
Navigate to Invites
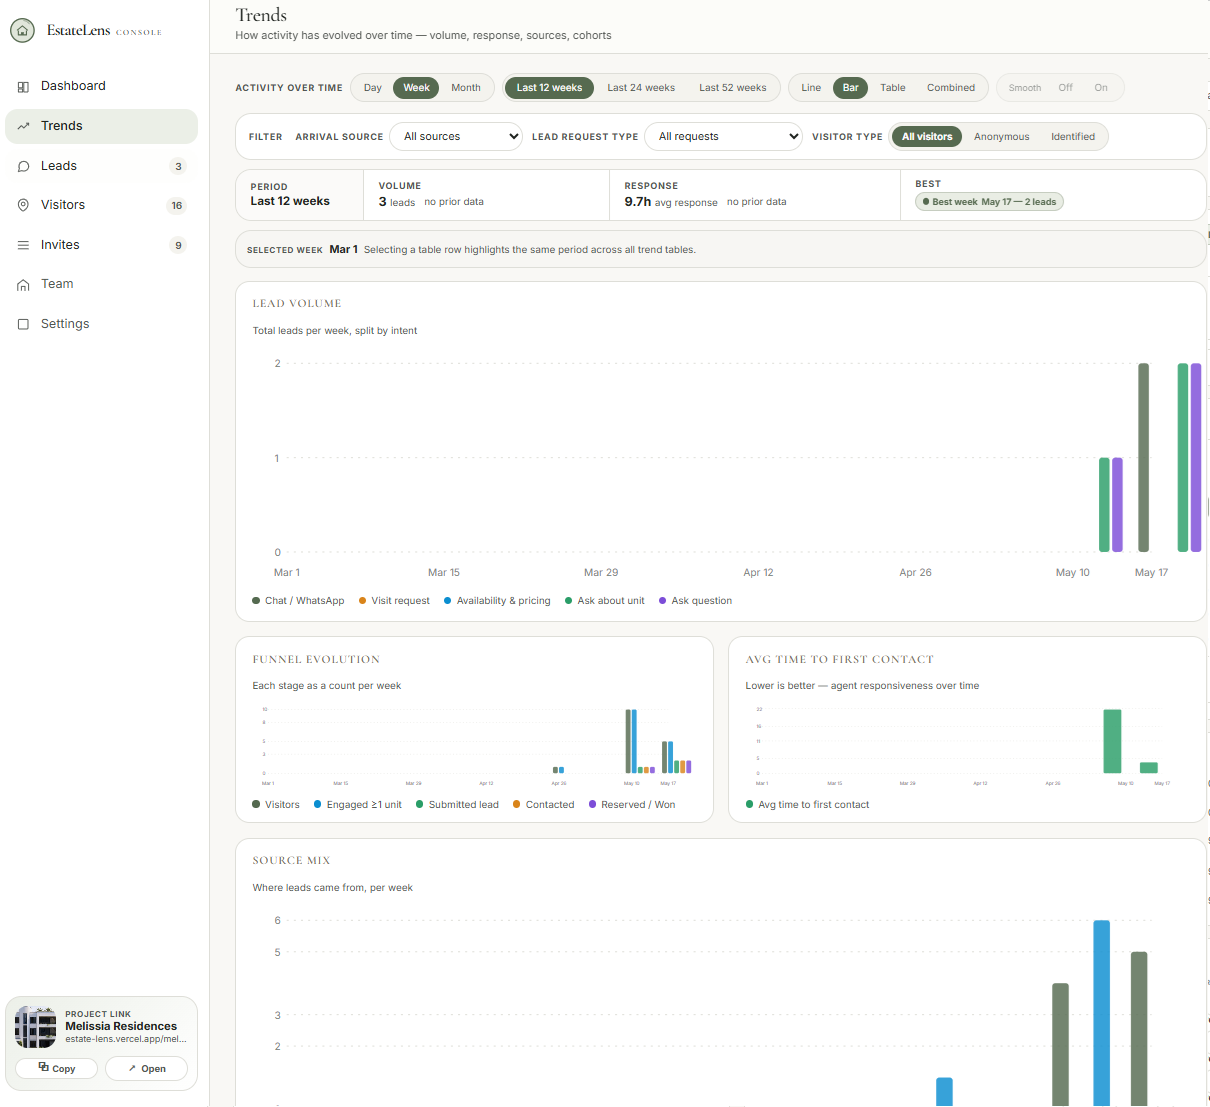101,245
